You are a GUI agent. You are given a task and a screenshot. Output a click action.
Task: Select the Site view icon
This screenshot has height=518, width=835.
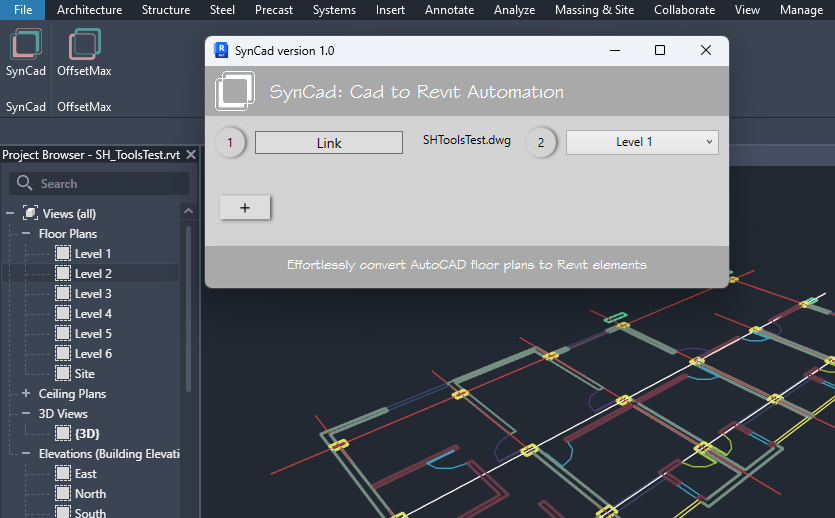(63, 373)
